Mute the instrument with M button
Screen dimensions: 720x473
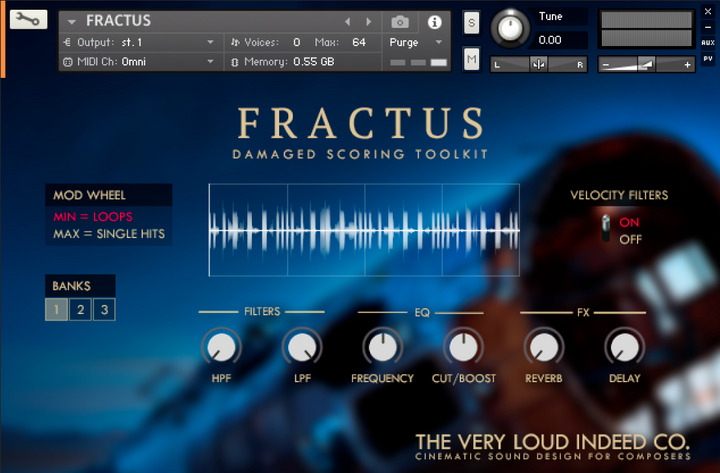(472, 59)
